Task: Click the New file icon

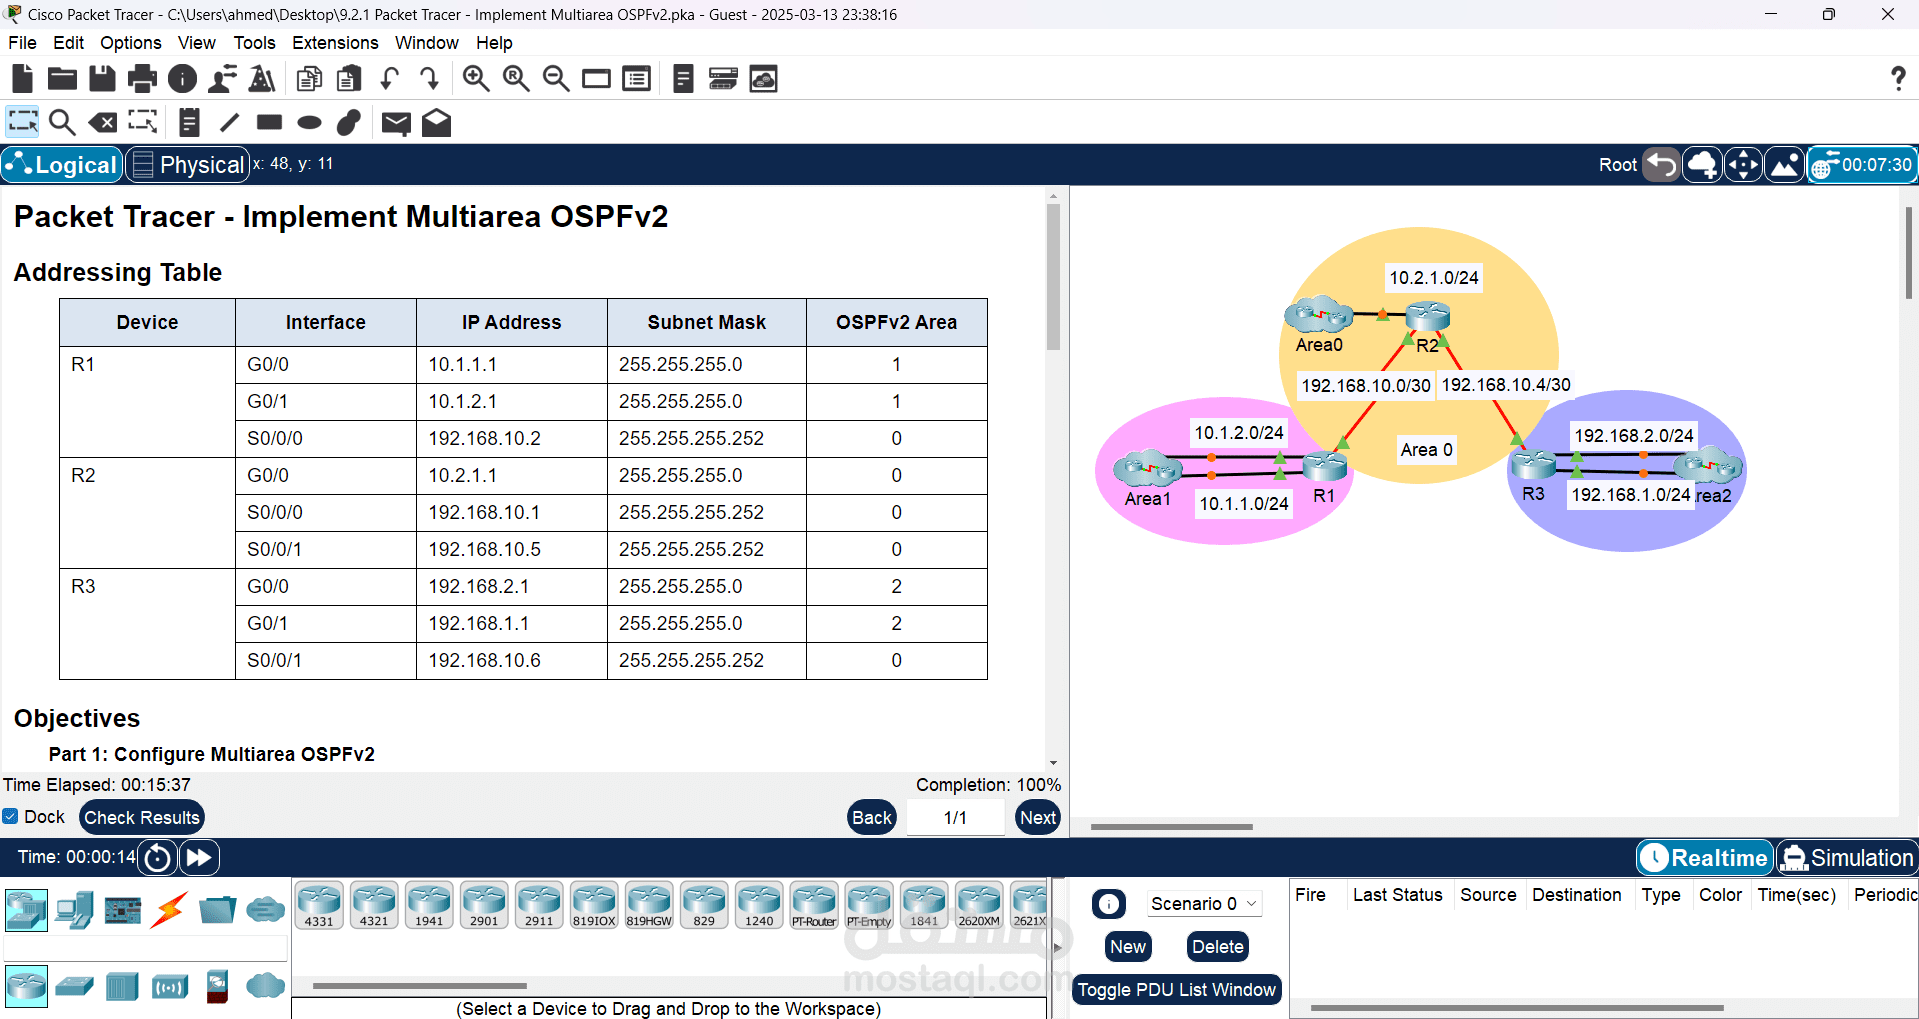Action: click(22, 78)
